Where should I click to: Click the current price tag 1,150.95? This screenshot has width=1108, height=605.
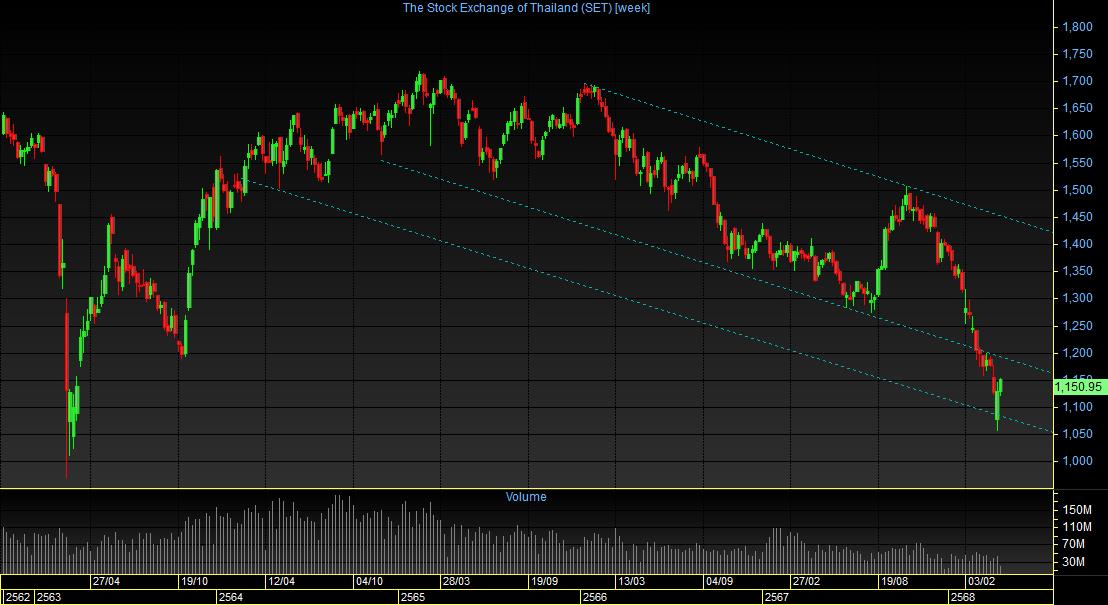1078,387
